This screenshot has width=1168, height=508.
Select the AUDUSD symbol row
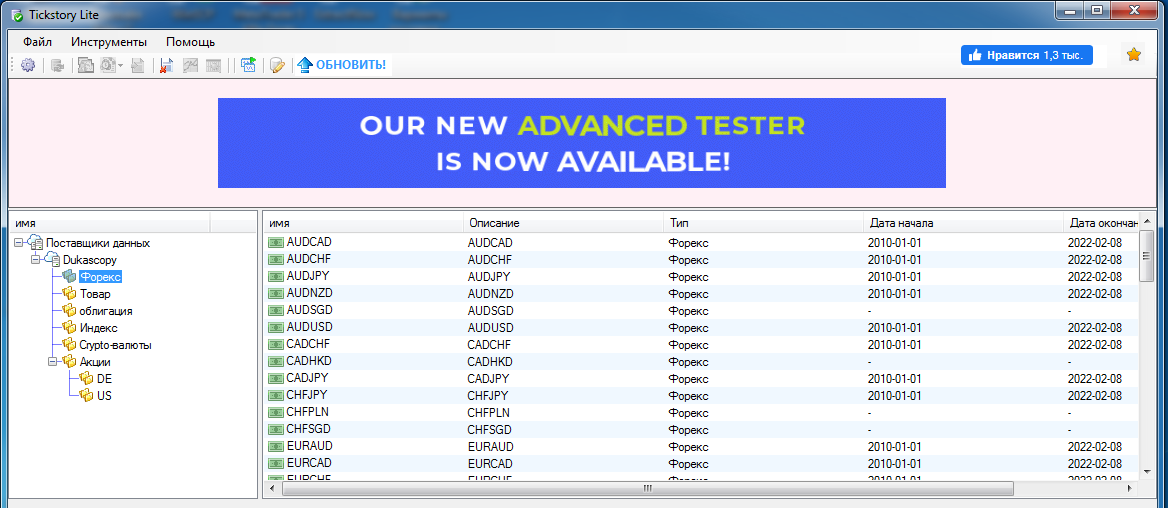(702, 327)
